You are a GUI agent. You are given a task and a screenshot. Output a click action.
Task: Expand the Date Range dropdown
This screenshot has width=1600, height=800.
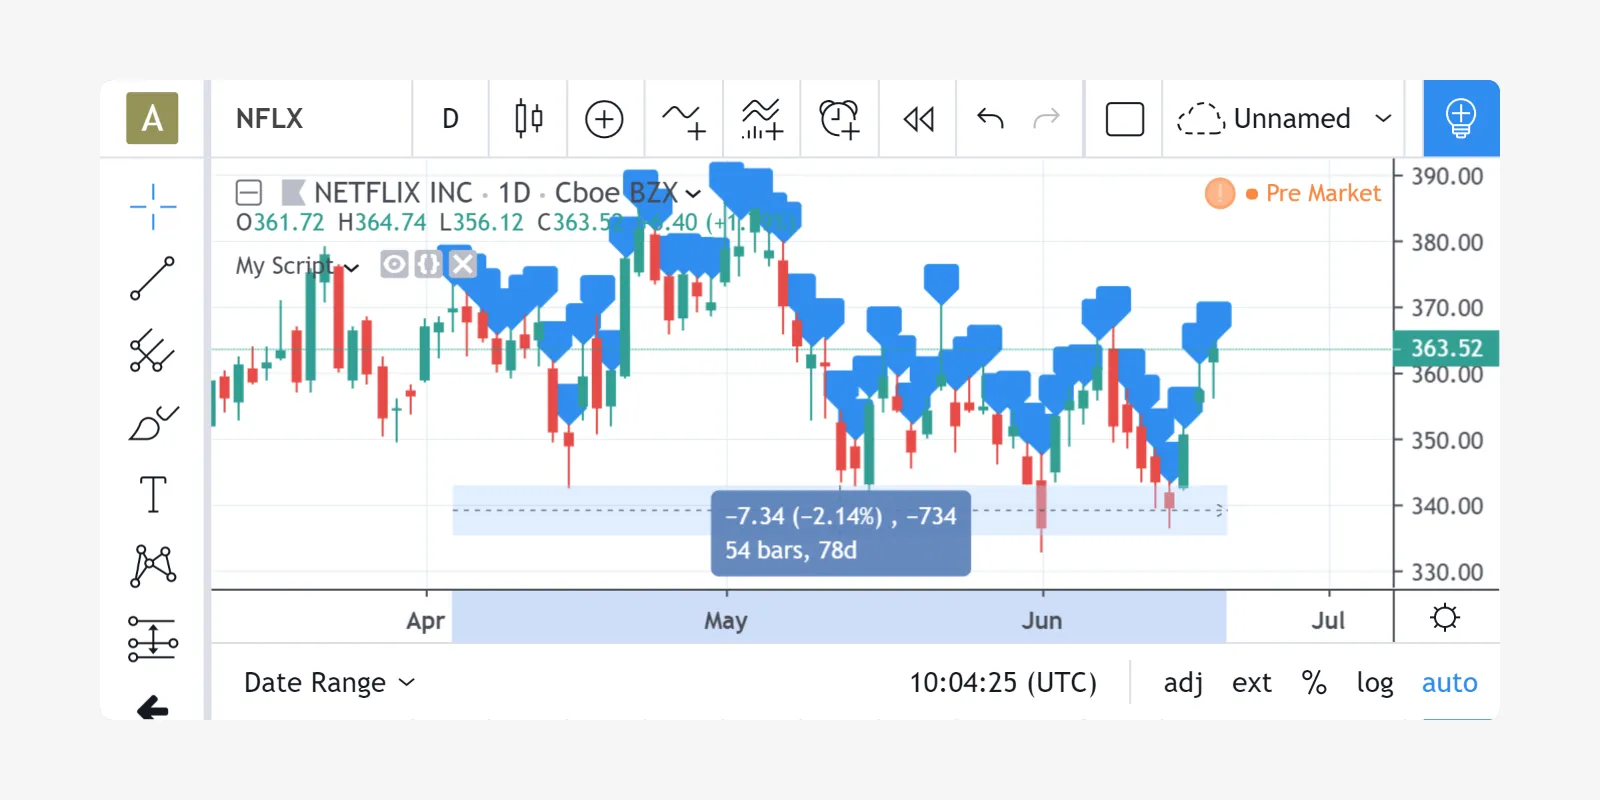click(x=329, y=682)
